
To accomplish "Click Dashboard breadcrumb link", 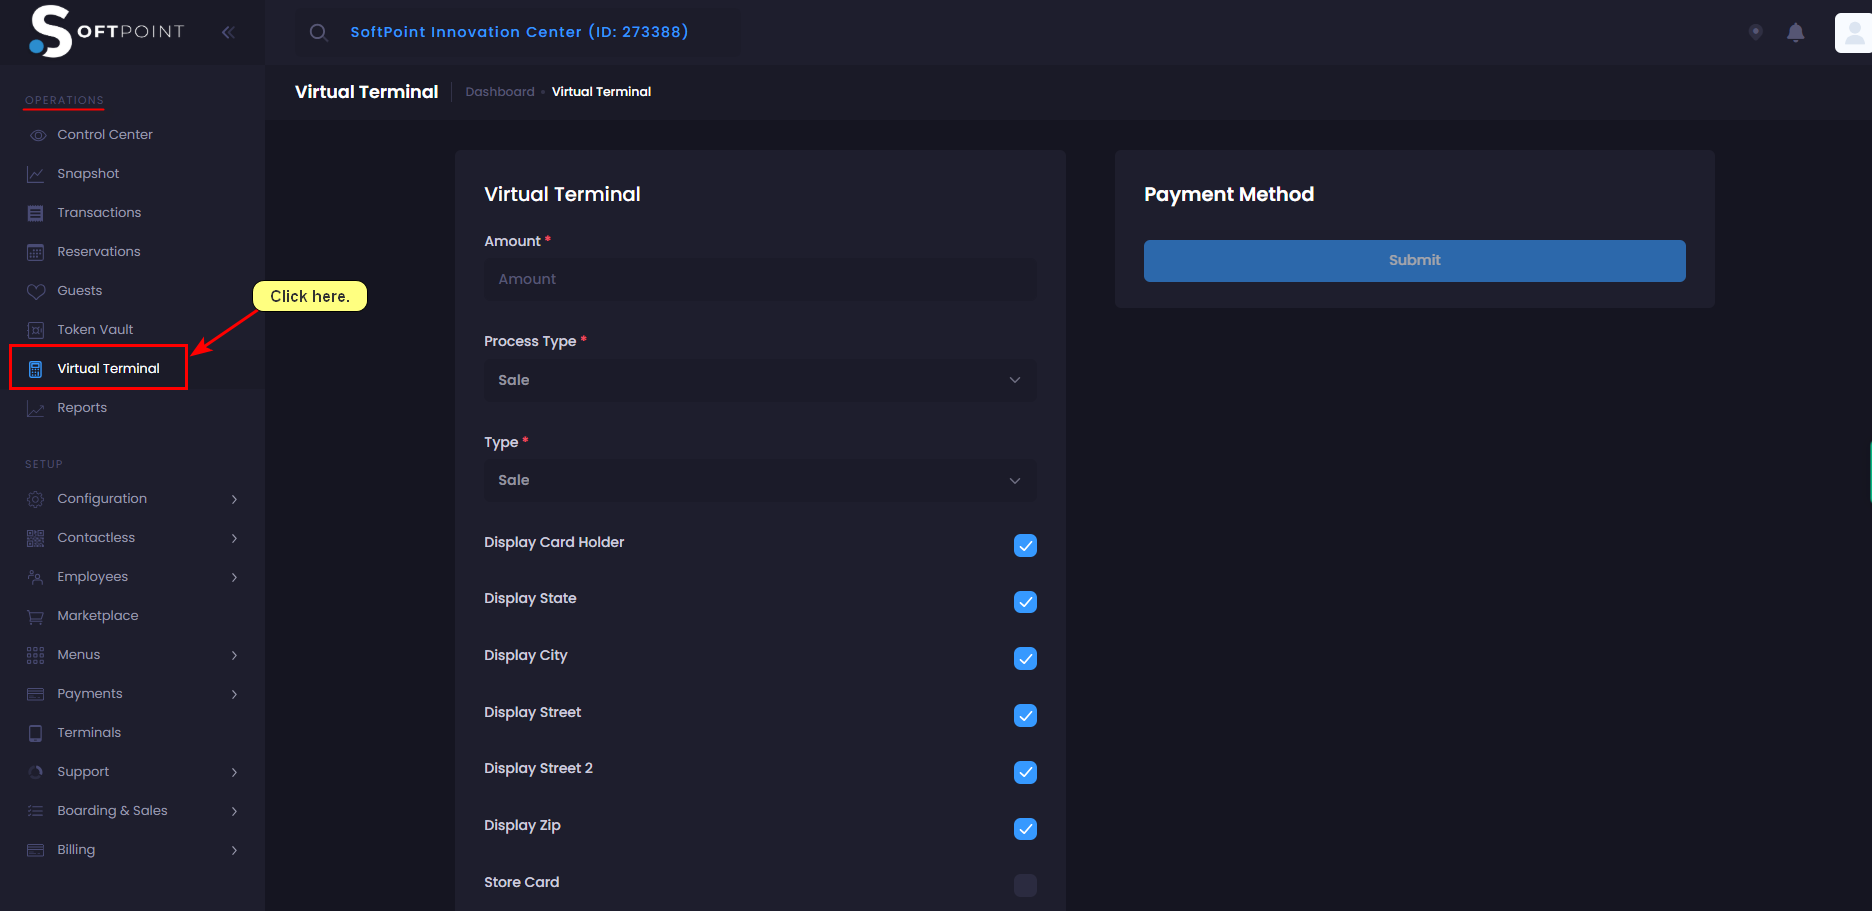I will click(500, 92).
